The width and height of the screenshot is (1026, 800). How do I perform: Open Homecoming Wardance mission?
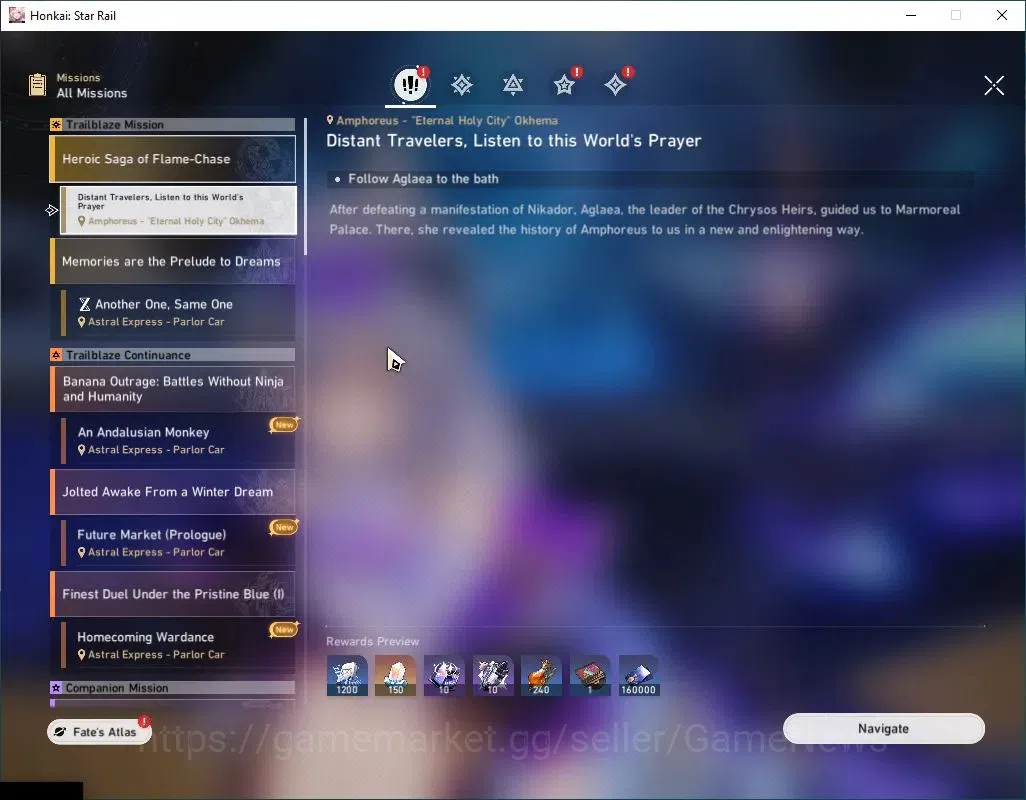(178, 645)
